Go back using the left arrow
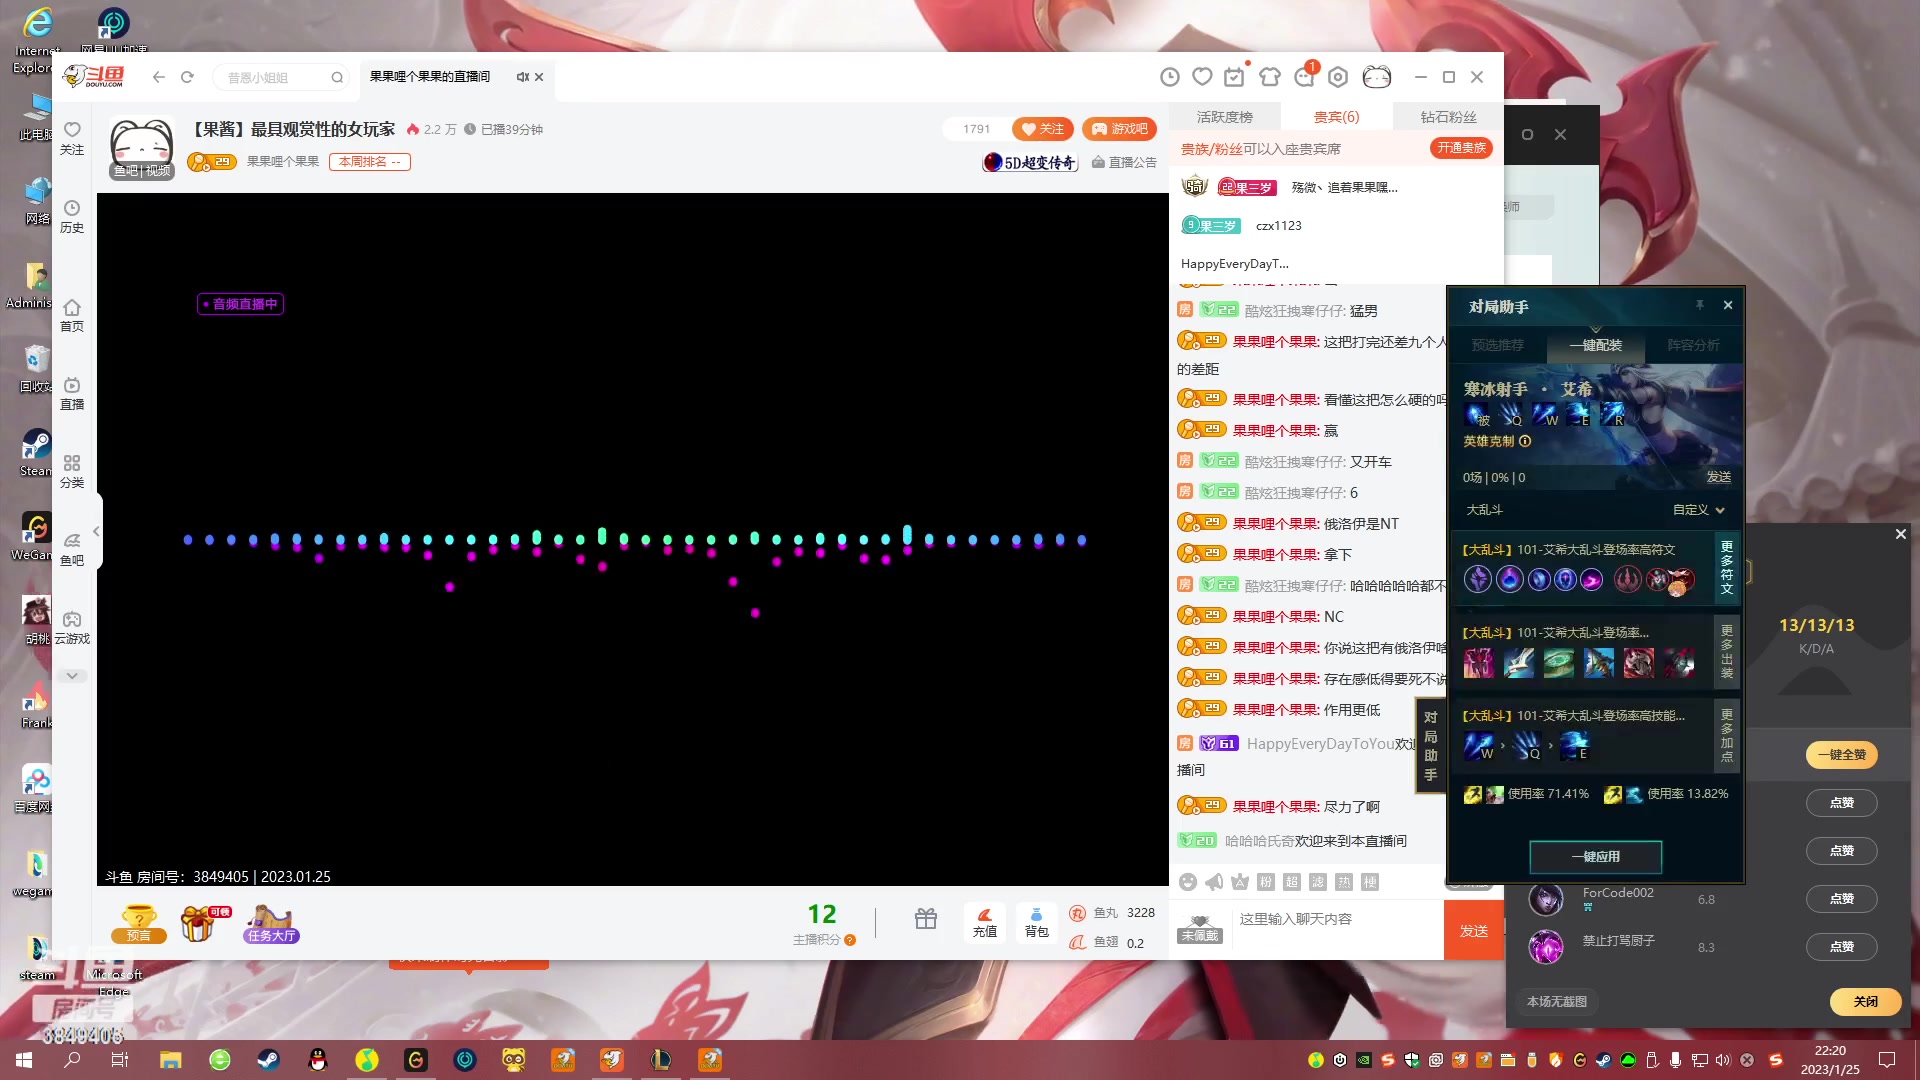Screen dimensions: 1920x1080 159,77
